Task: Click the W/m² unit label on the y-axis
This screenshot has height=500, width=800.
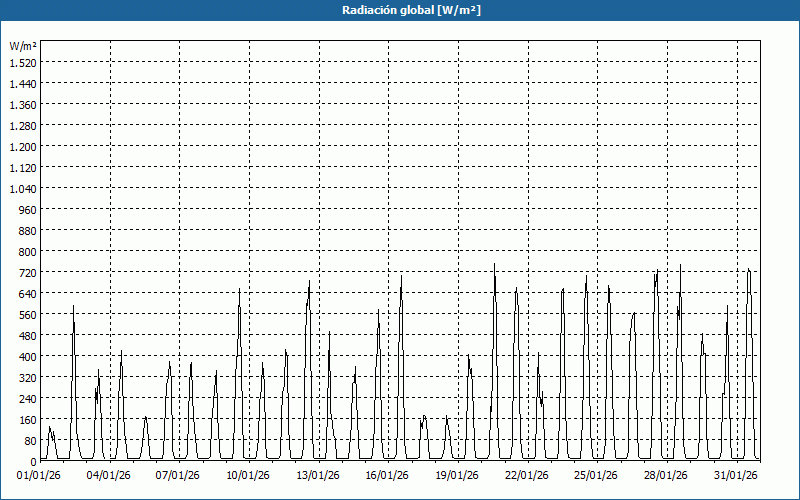Action: (23, 46)
